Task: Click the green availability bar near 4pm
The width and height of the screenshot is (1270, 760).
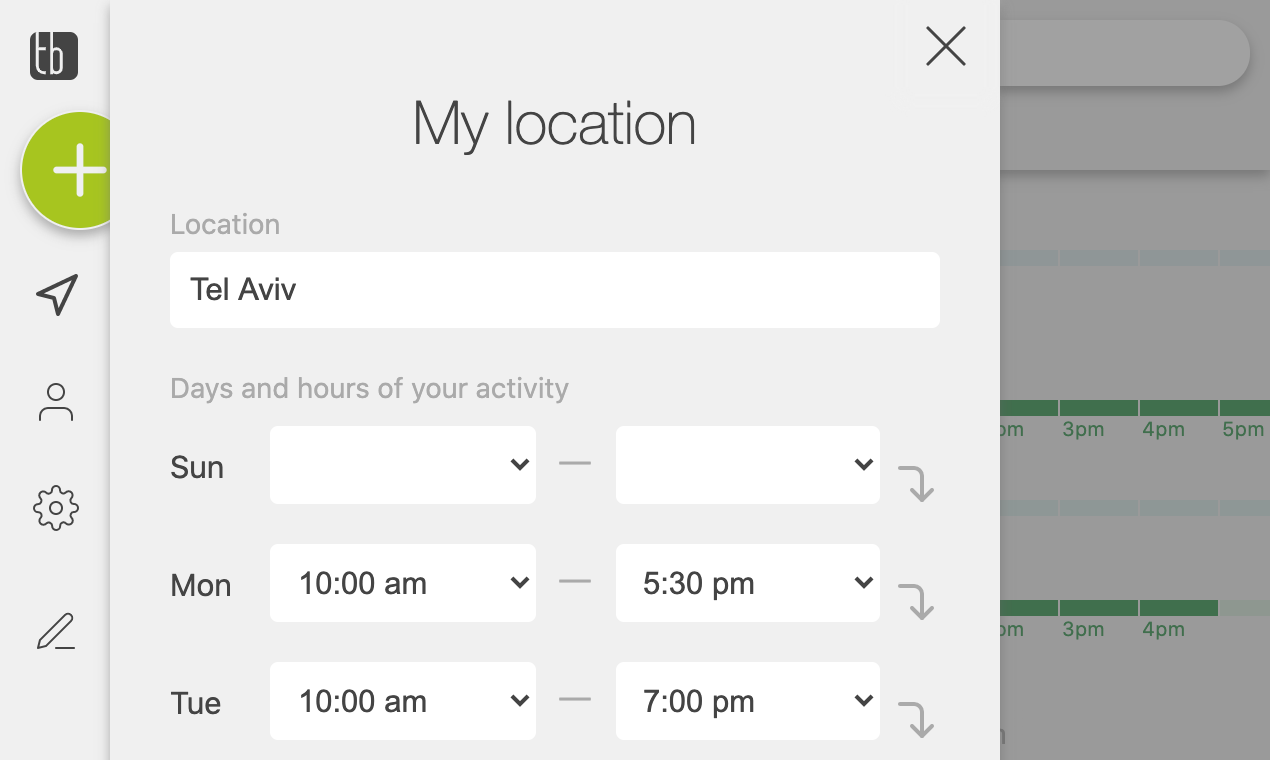Action: (x=1163, y=407)
